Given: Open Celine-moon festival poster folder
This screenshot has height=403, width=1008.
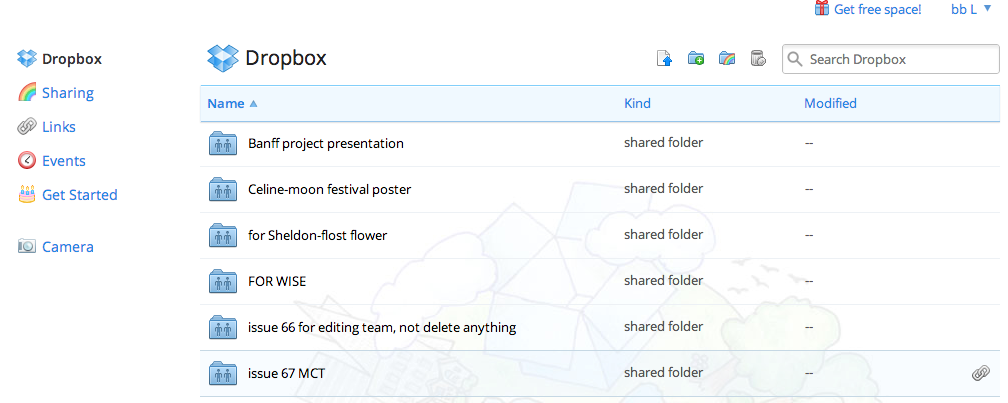Looking at the screenshot, I should coord(329,189).
